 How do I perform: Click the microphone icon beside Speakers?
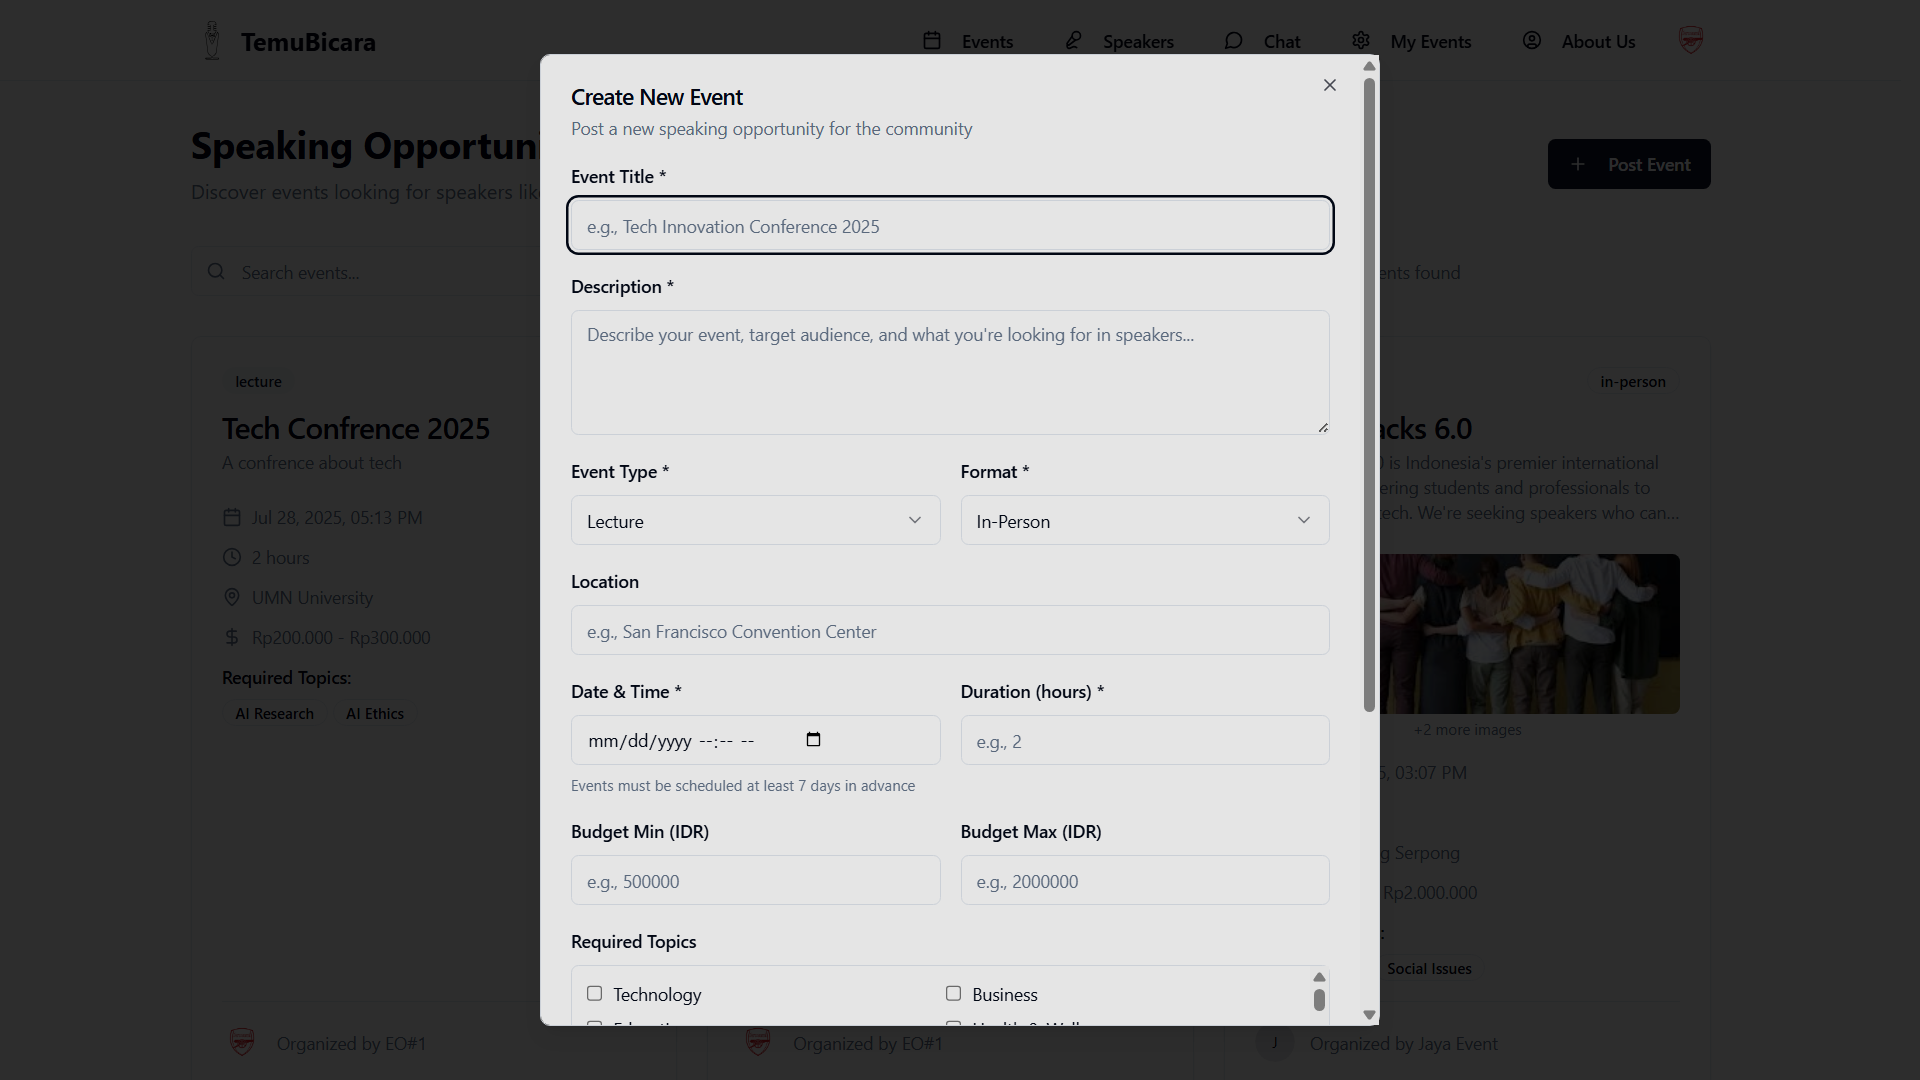click(1073, 41)
